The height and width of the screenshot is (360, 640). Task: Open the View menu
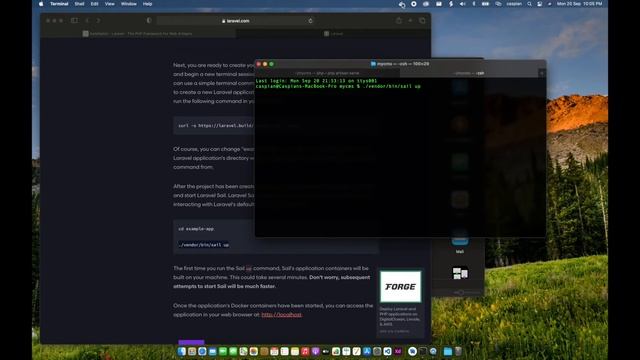pos(109,4)
